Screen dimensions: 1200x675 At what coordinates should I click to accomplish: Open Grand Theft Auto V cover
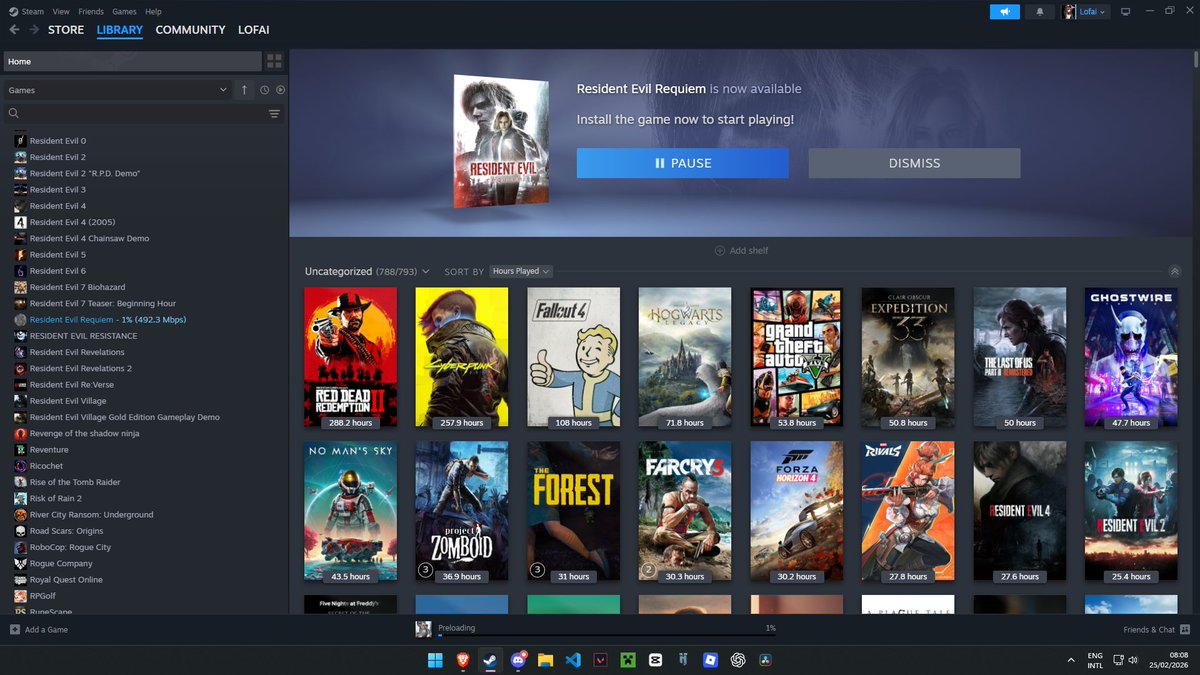tap(797, 357)
